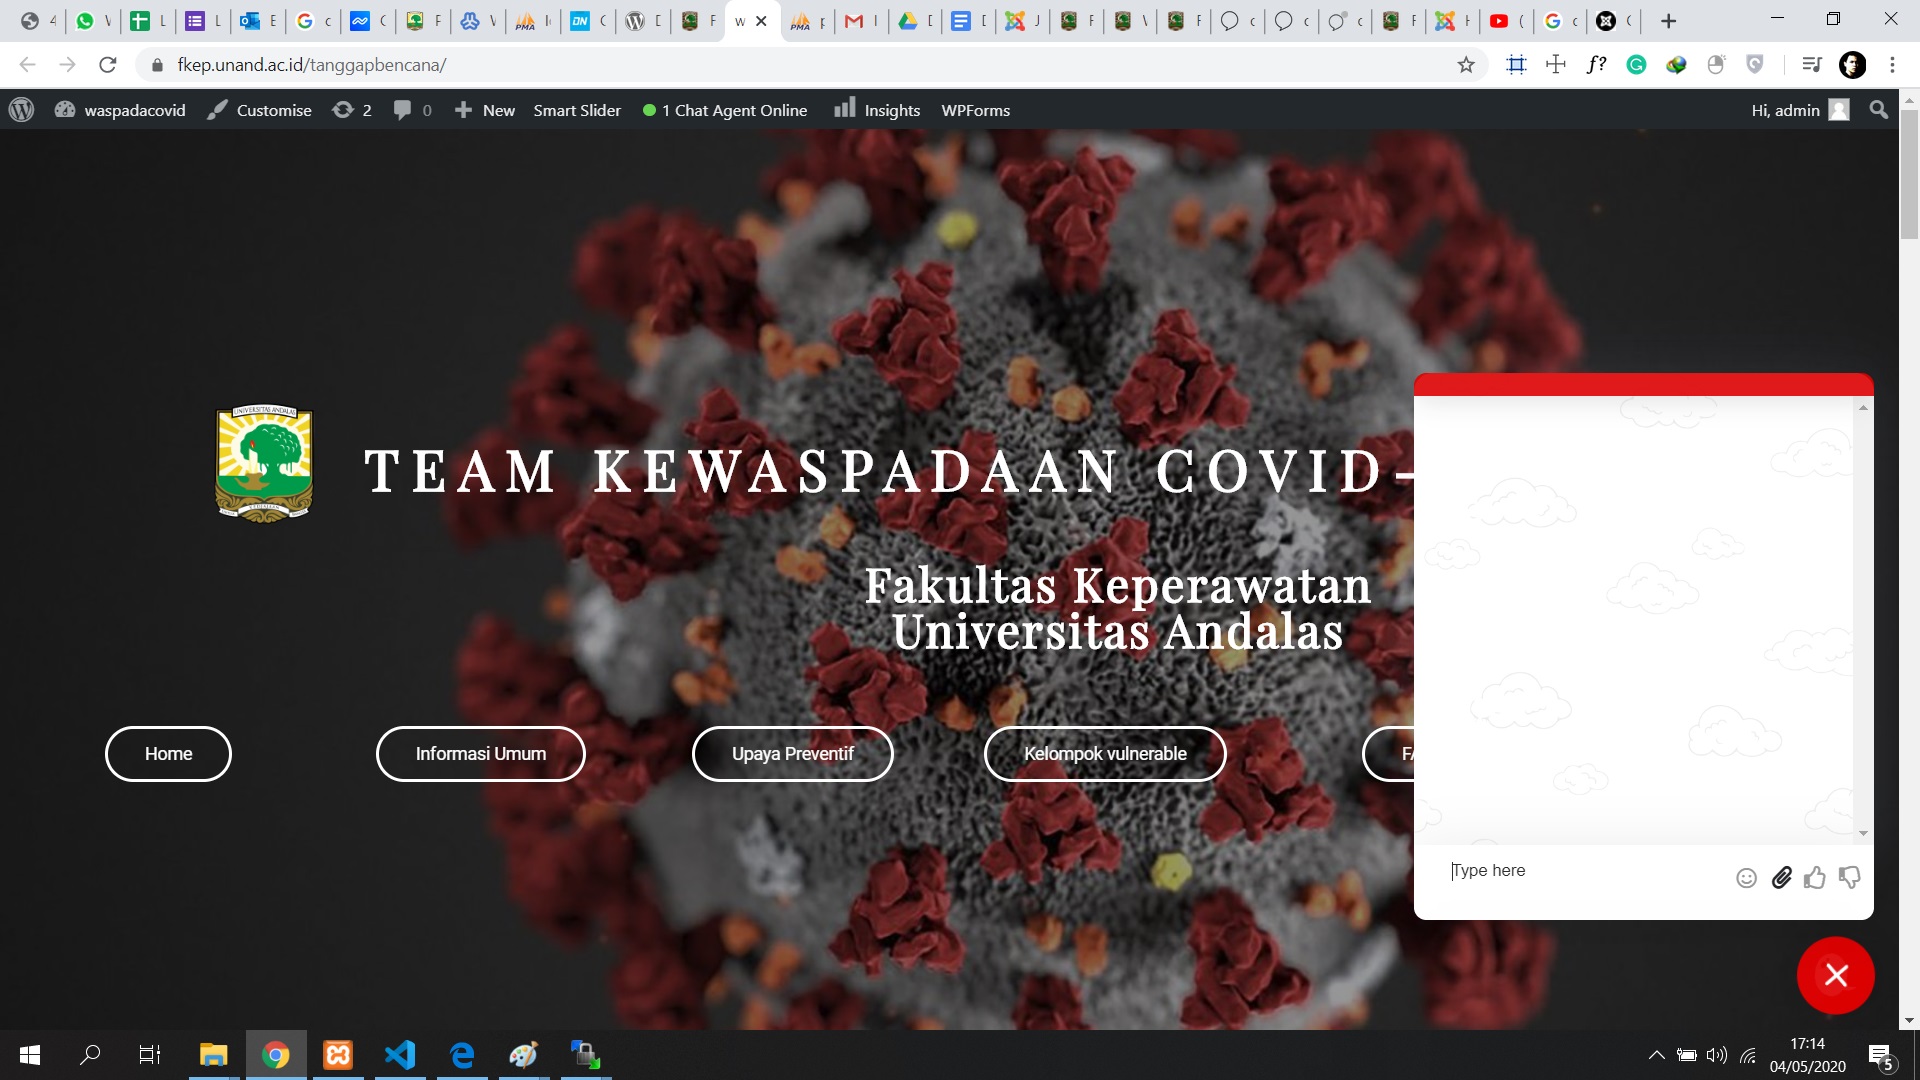Image resolution: width=1920 pixels, height=1080 pixels.
Task: Give negative feedback with thumbs down
Action: coord(1850,877)
